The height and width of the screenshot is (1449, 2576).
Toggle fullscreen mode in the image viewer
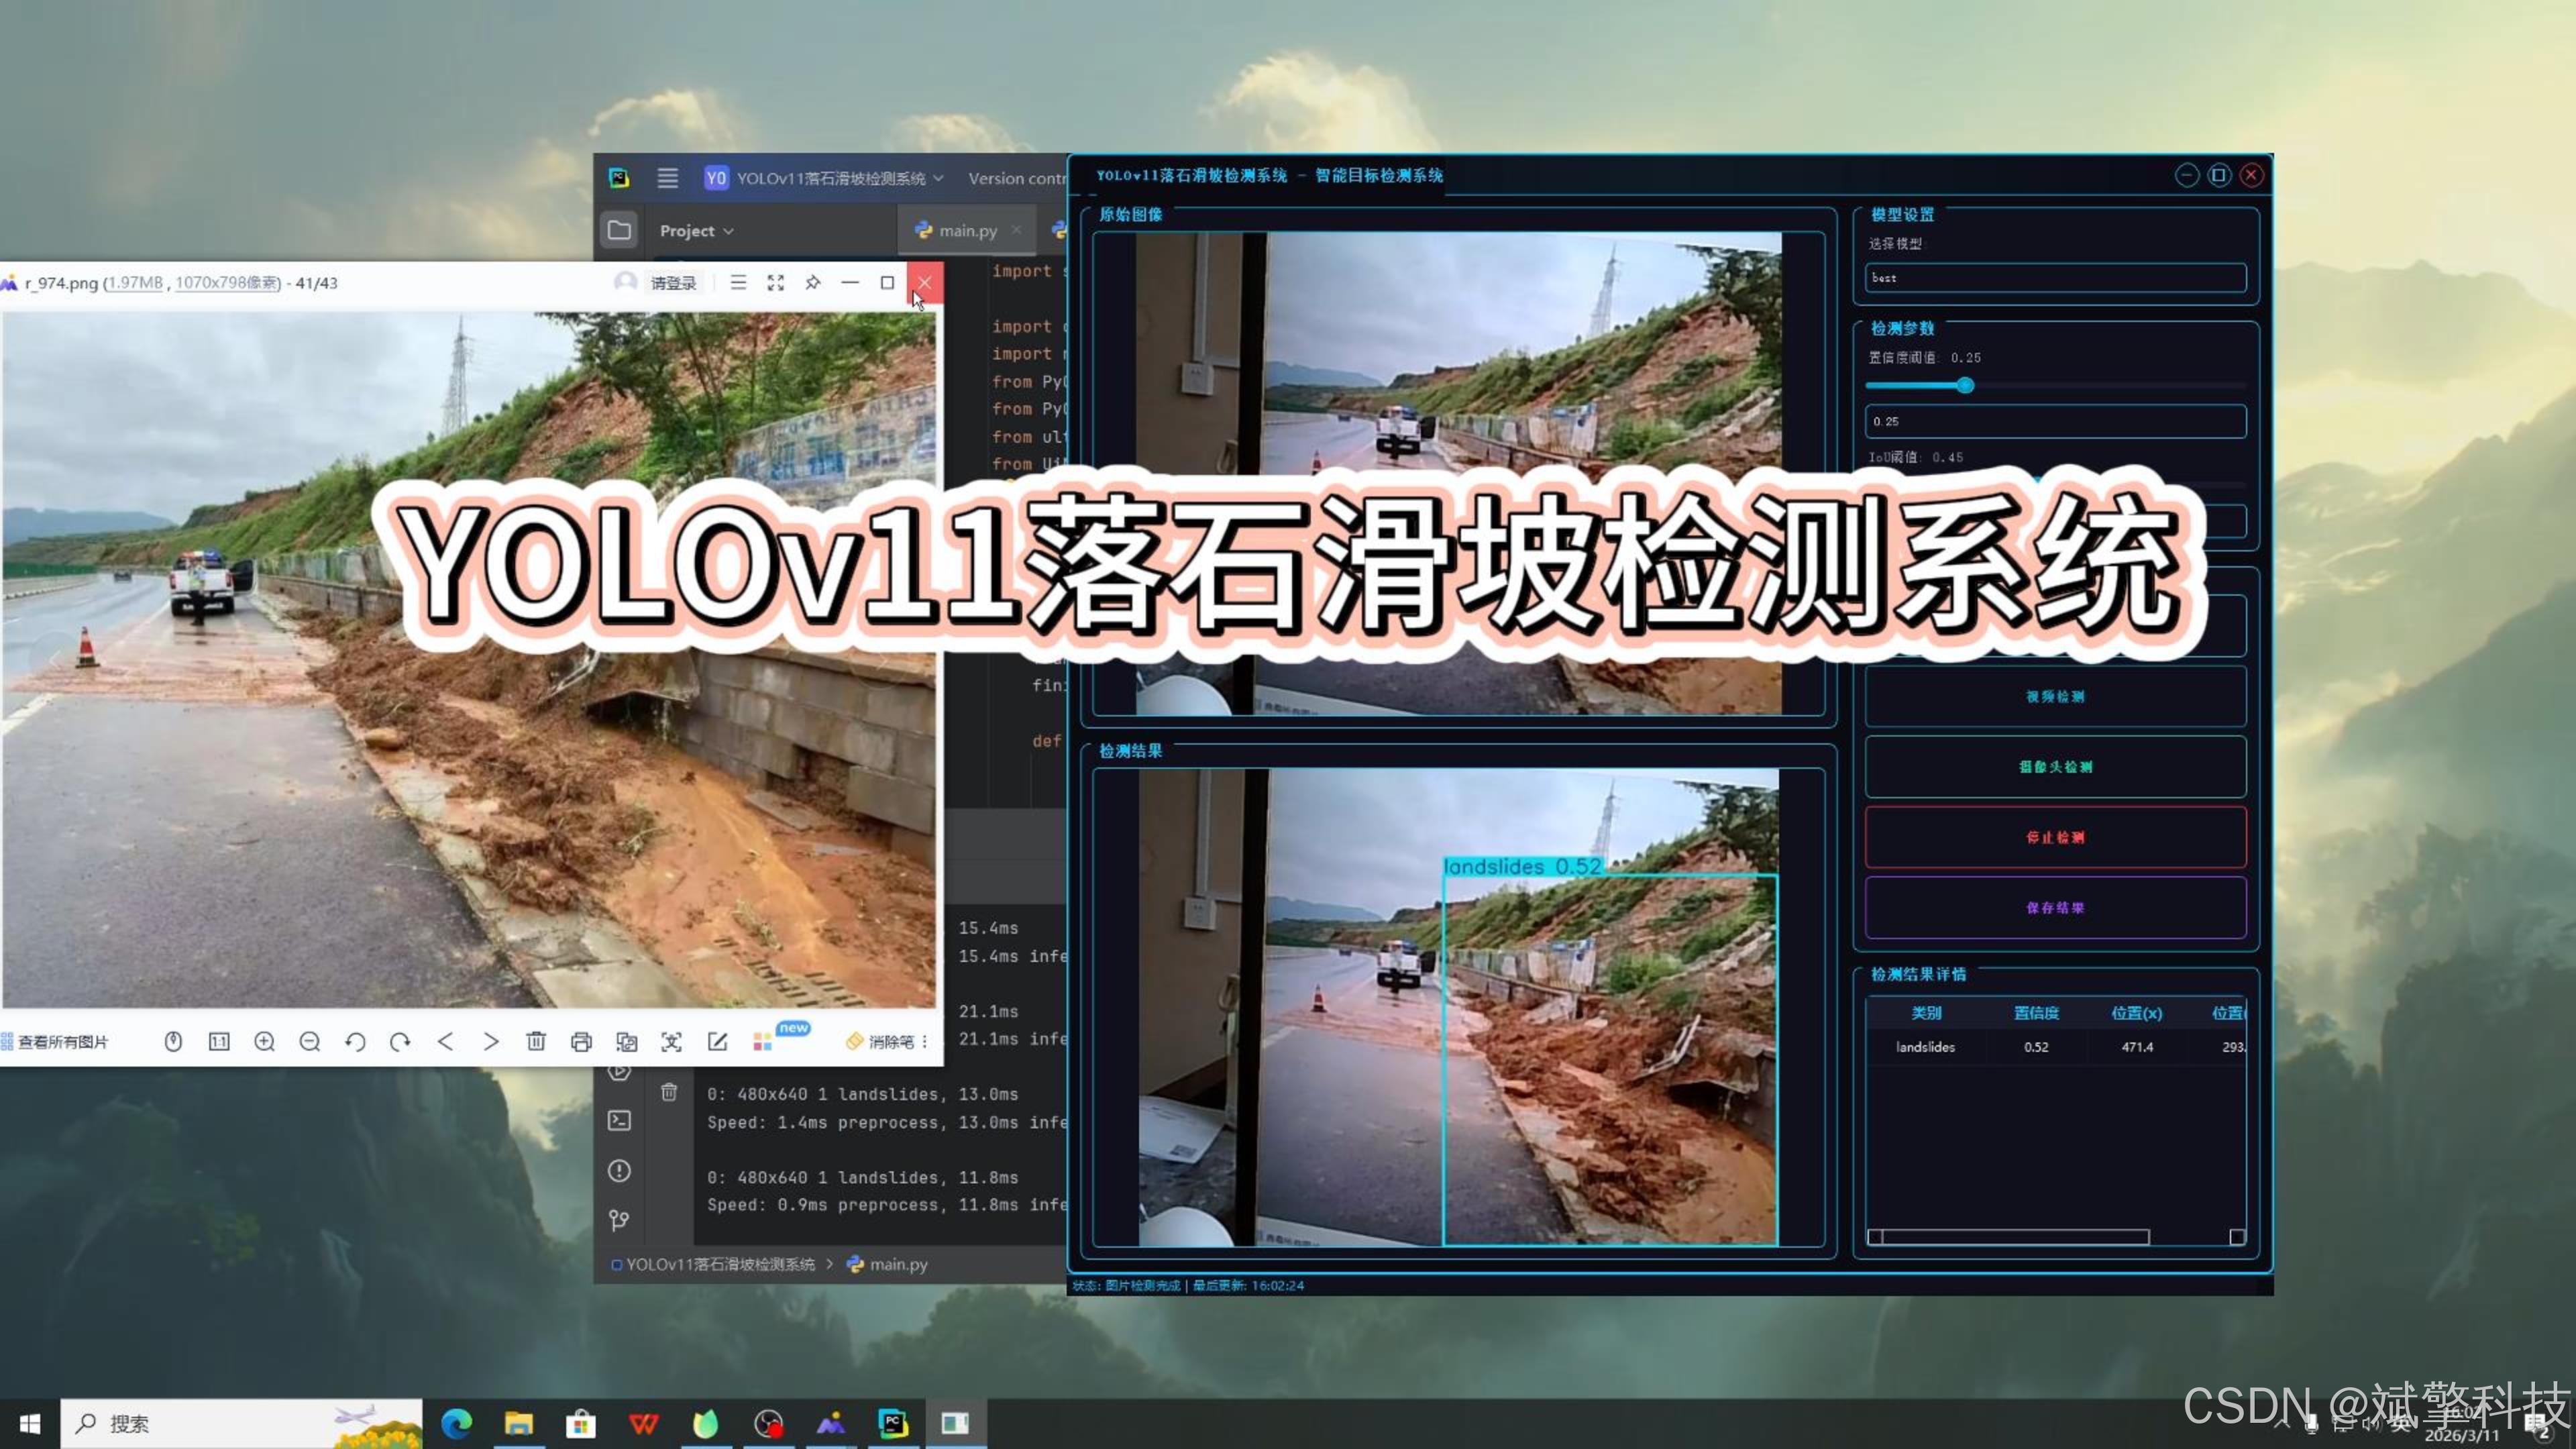tap(775, 283)
